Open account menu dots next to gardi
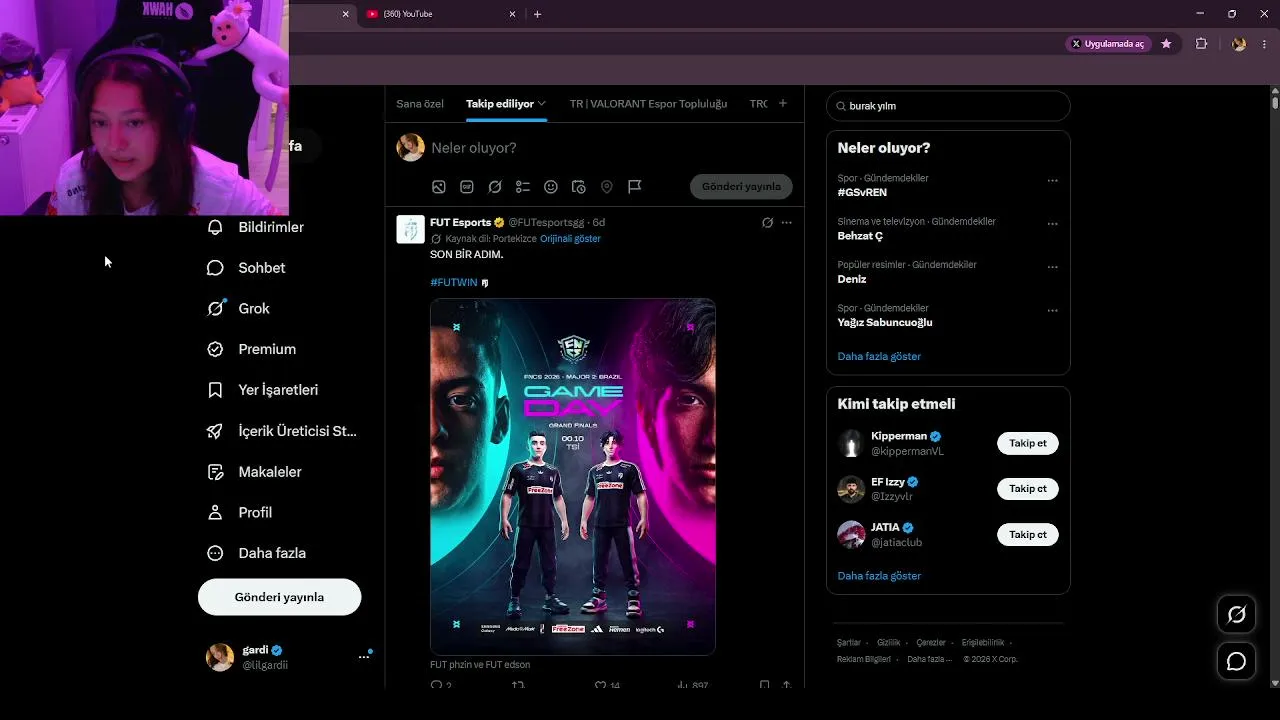1280x720 pixels. 364,657
